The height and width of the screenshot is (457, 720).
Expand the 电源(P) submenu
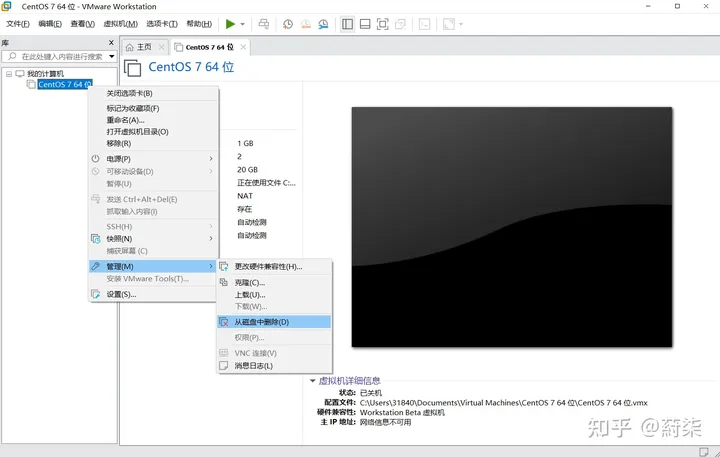pyautogui.click(x=152, y=159)
